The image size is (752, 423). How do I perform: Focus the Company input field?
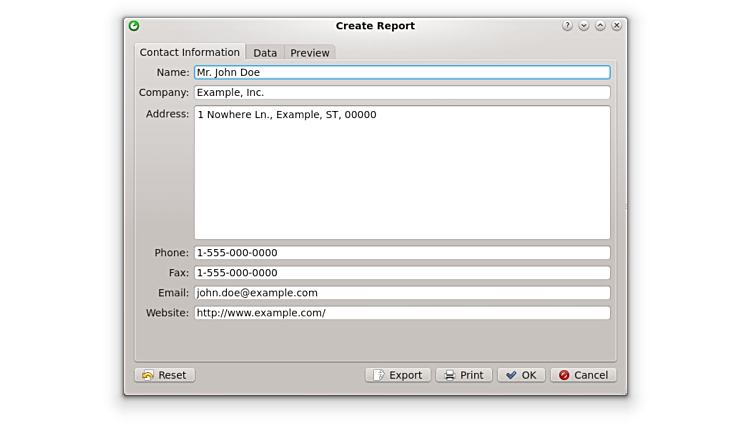(x=401, y=93)
